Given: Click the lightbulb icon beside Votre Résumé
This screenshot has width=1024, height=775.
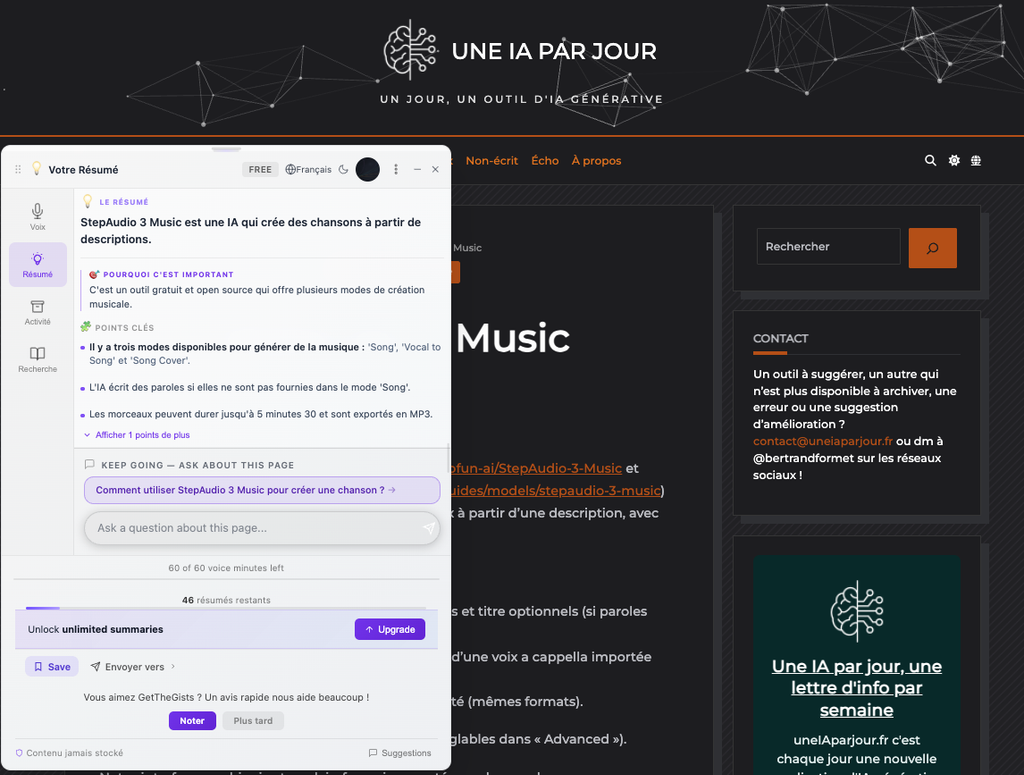Looking at the screenshot, I should pyautogui.click(x=37, y=169).
